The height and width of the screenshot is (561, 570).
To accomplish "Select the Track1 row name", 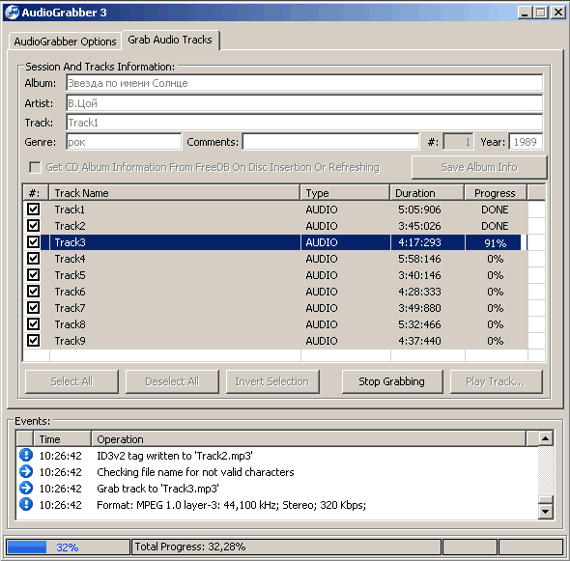I will [x=69, y=209].
